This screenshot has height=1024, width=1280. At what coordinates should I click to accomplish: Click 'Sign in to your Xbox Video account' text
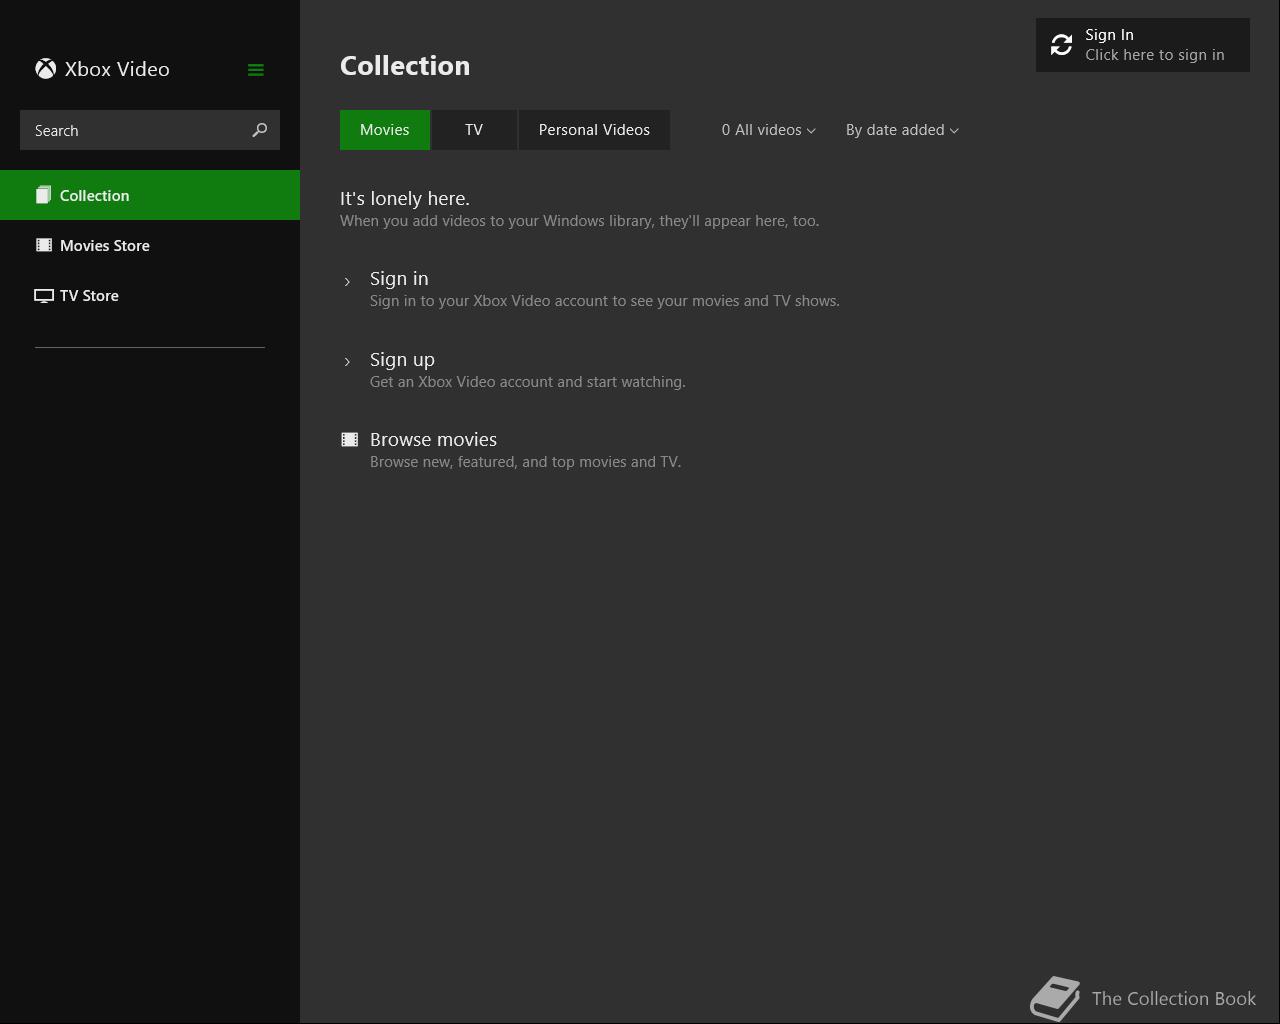604,301
